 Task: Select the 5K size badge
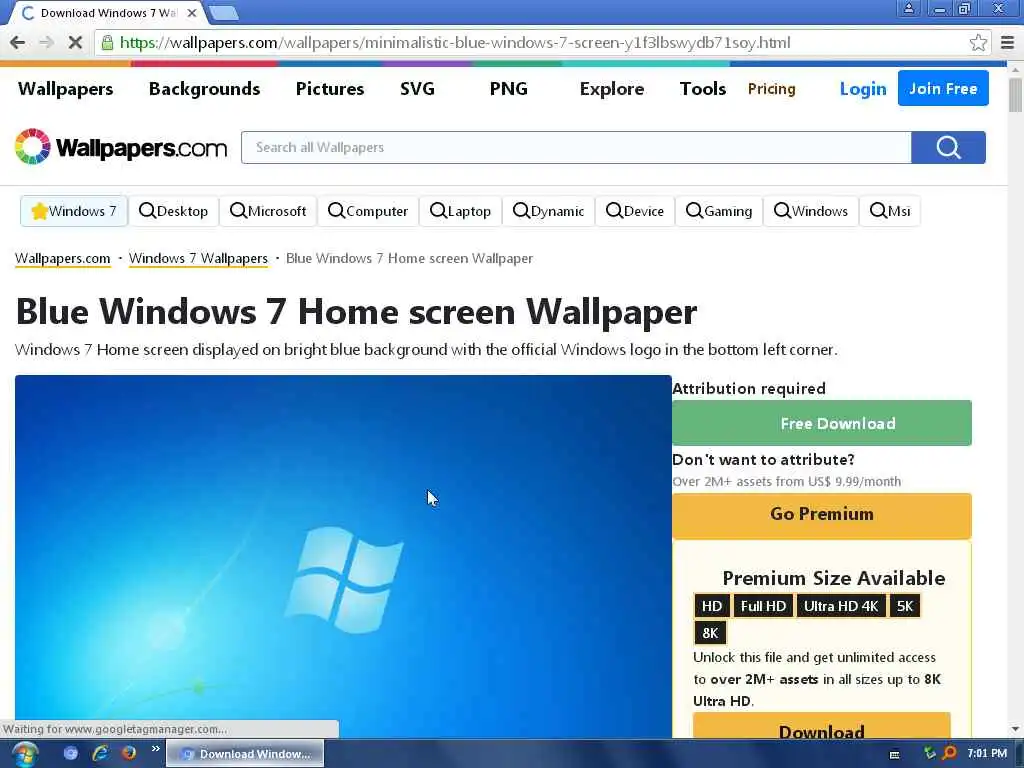[x=904, y=606]
